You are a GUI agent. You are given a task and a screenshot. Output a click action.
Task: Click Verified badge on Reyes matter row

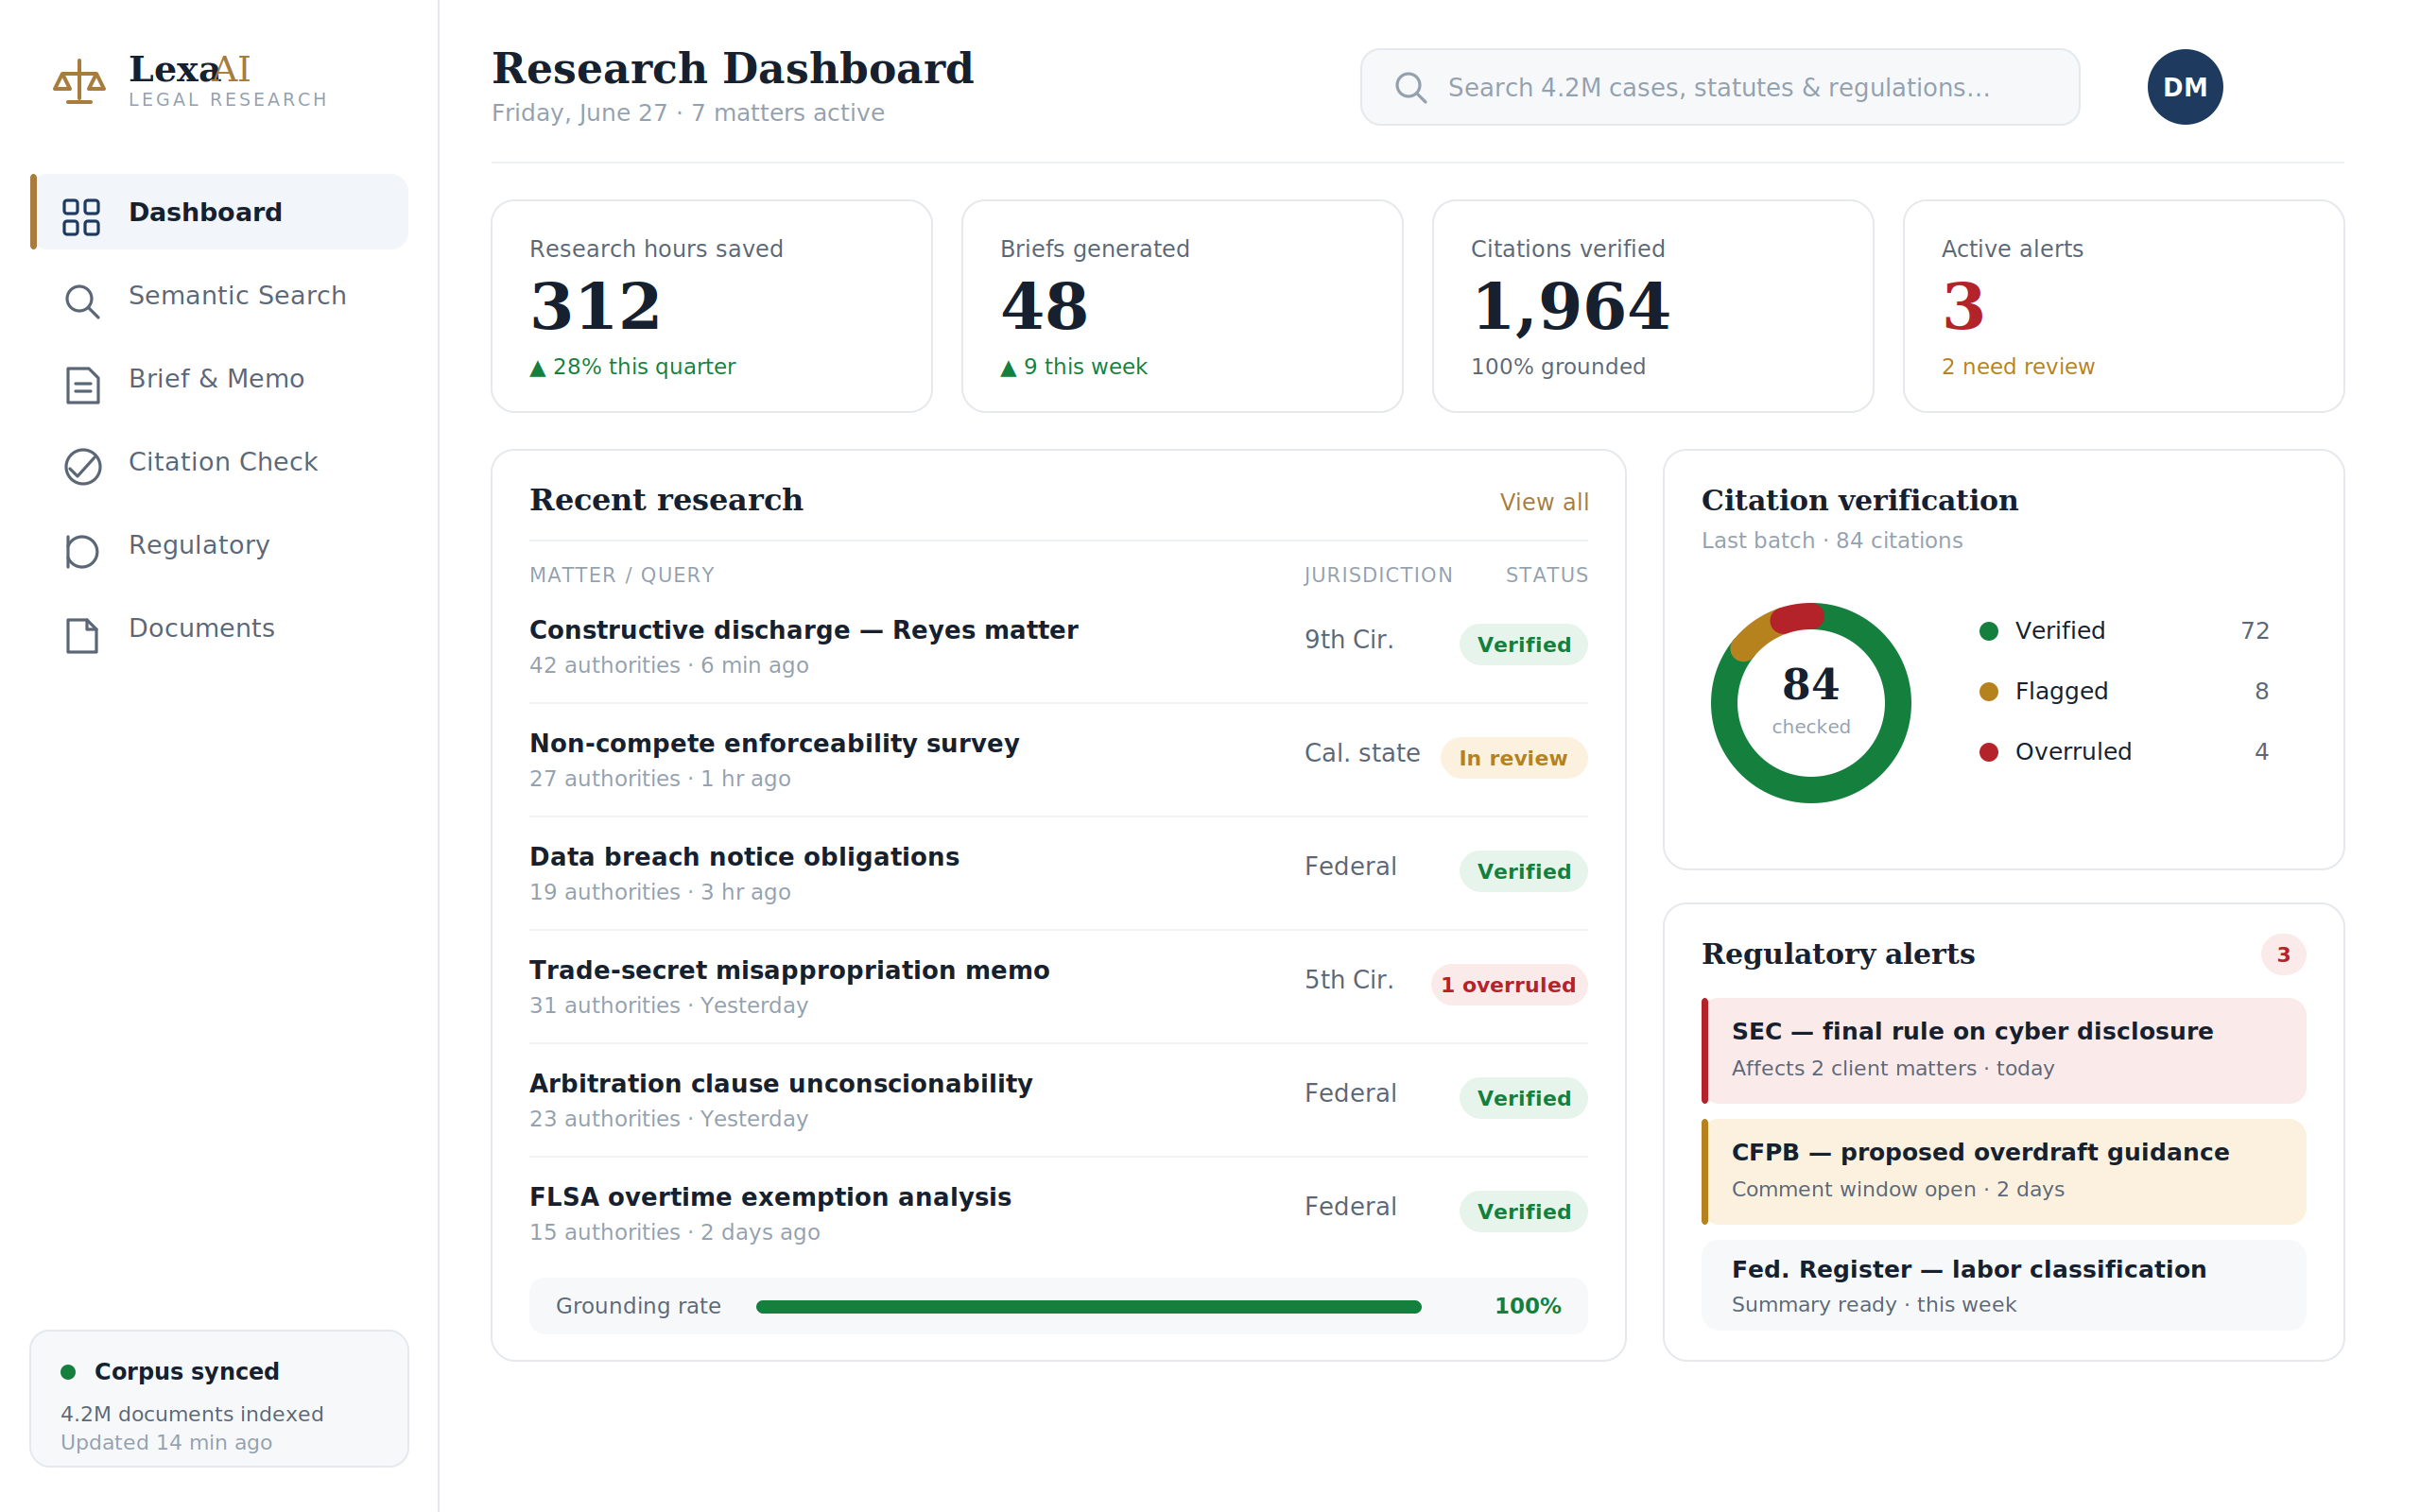point(1523,645)
